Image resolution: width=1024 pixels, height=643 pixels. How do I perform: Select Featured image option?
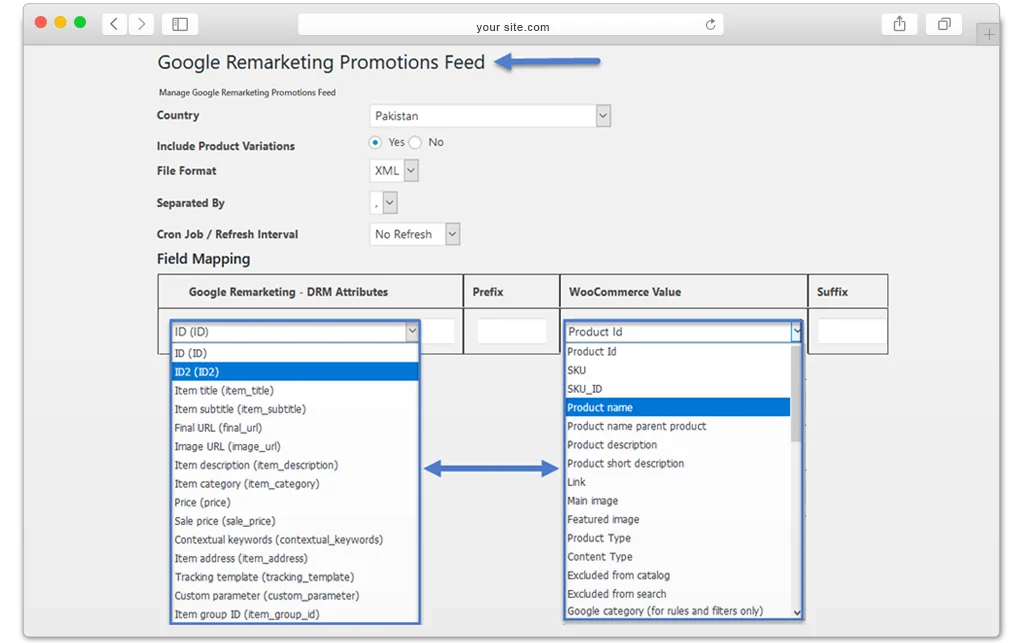point(678,520)
